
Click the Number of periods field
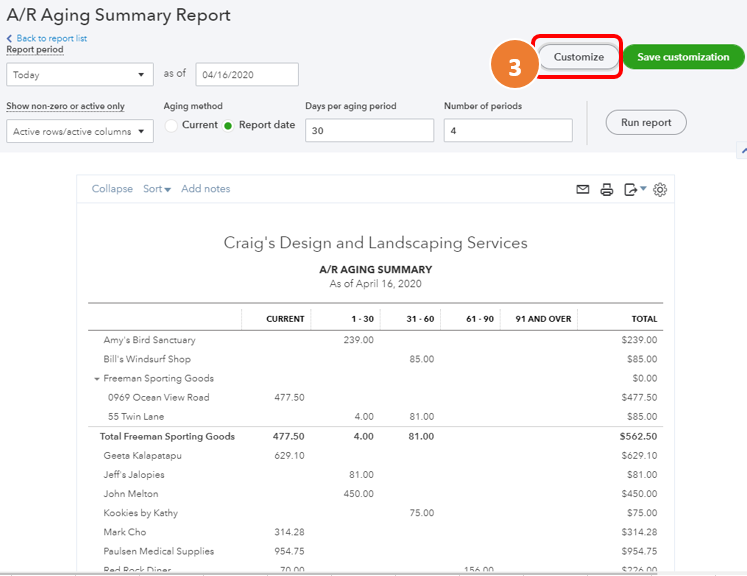[507, 131]
